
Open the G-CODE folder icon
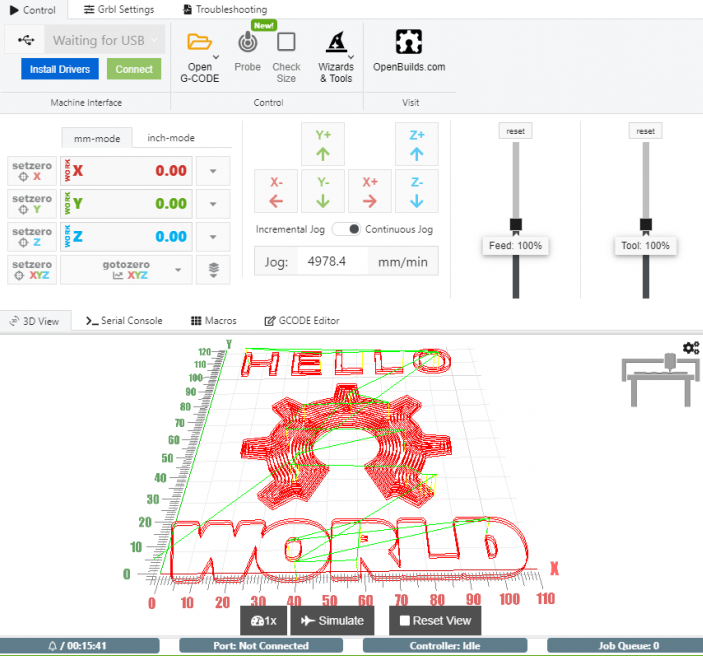pos(199,42)
